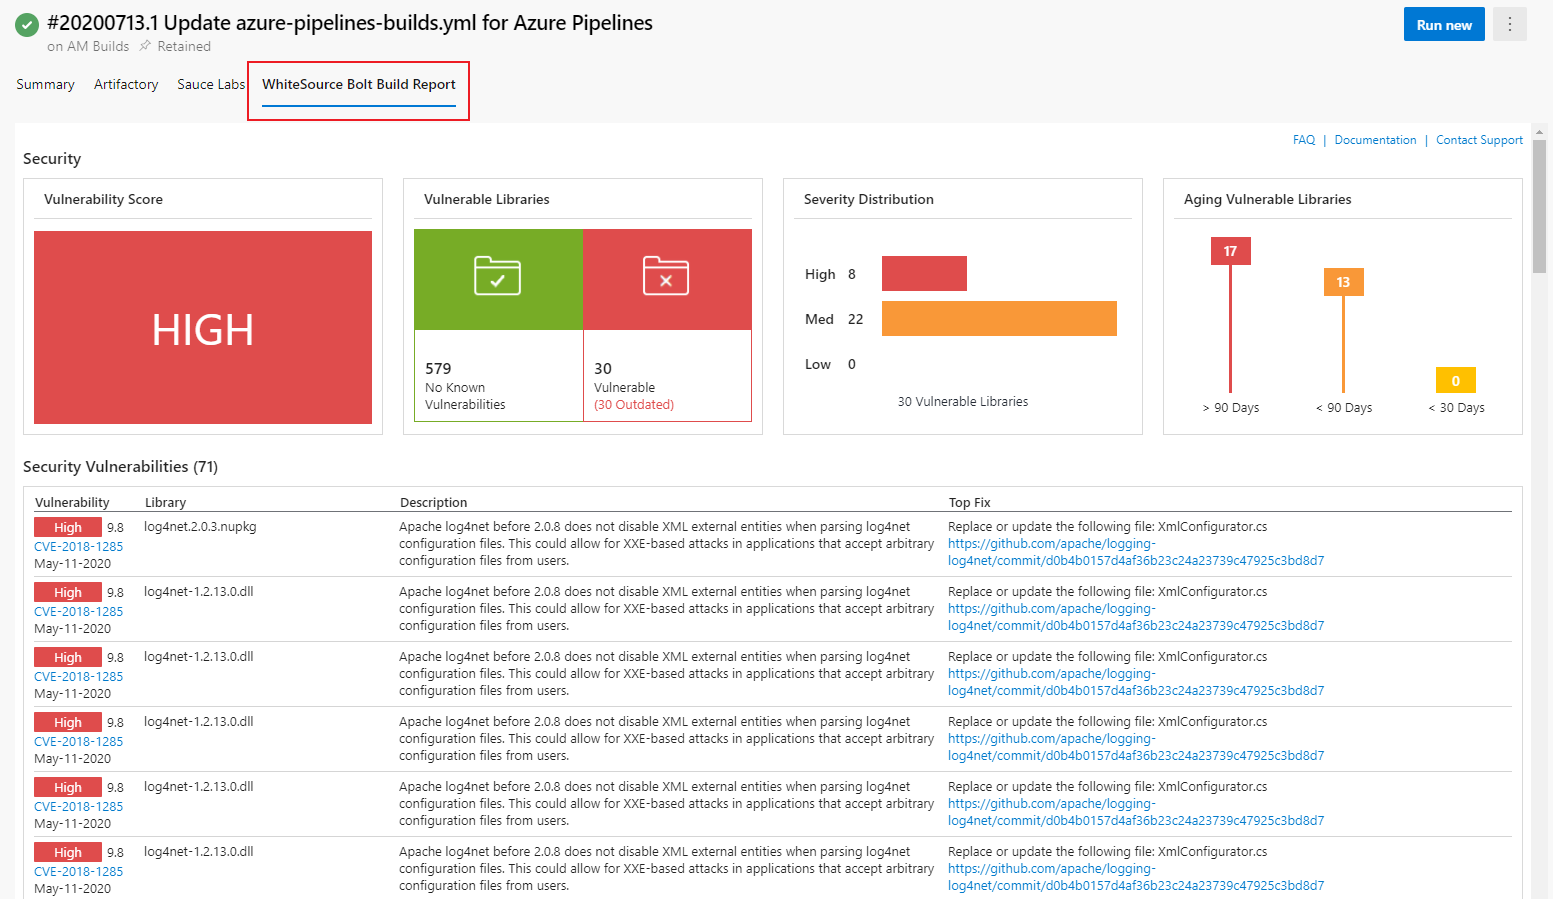Screen dimensions: 1553x899
Task: Click the green no-known-vulnerabilities folder icon
Action: [497, 276]
